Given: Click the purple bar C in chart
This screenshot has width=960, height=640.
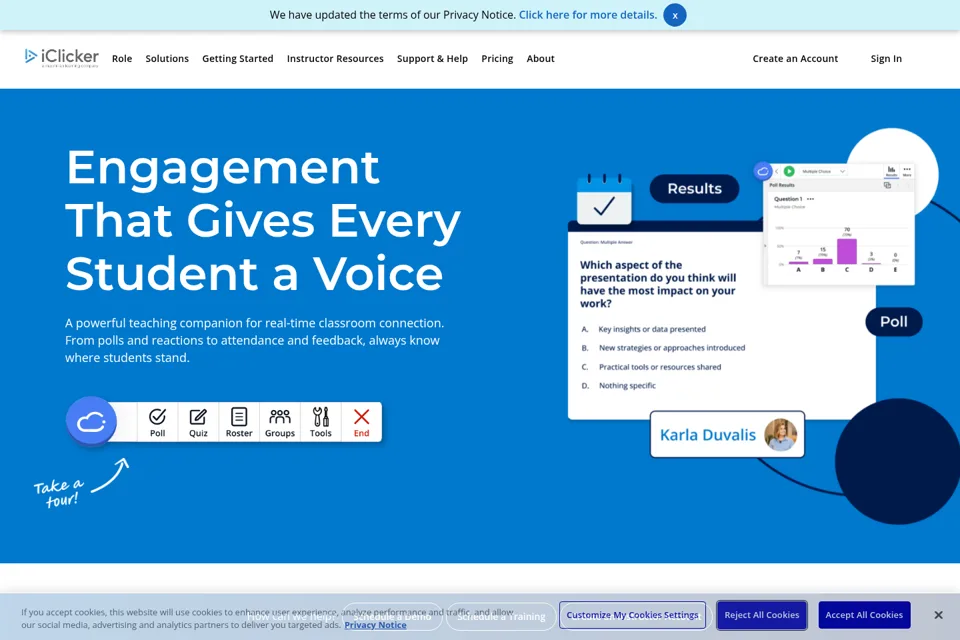Looking at the screenshot, I should tap(847, 251).
